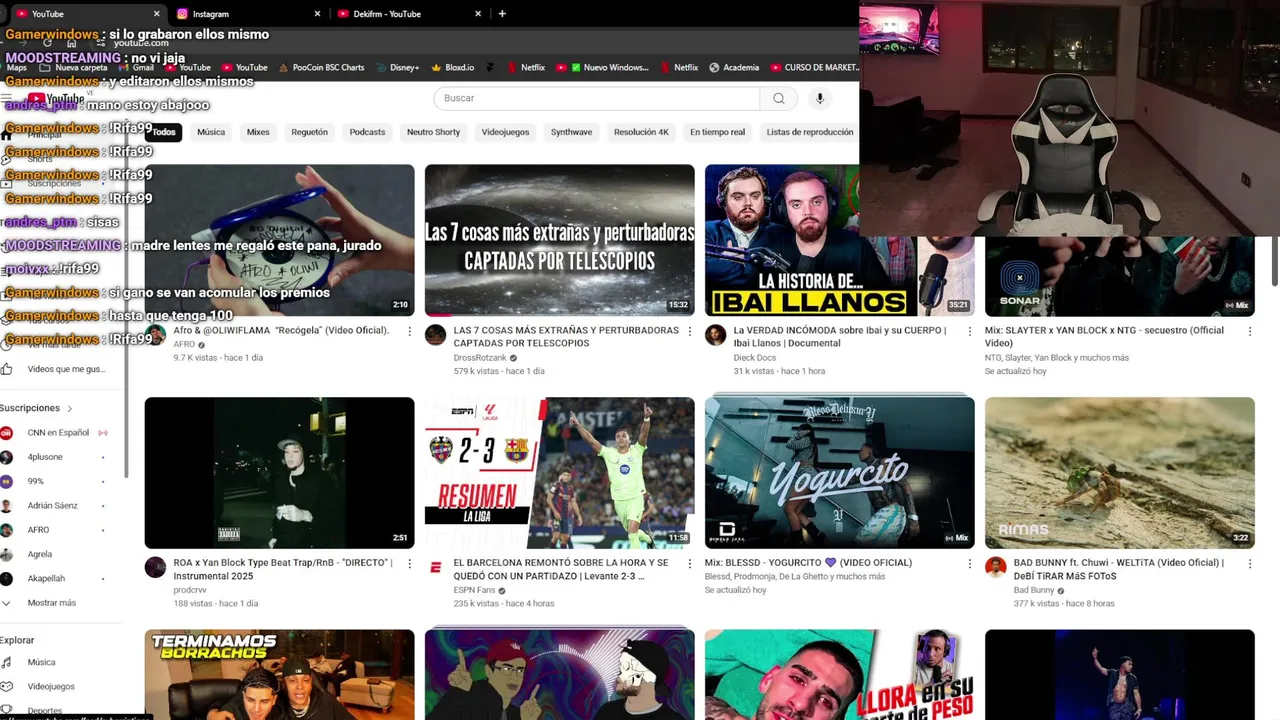Click the sidebar vertical scrollbar

(126, 300)
